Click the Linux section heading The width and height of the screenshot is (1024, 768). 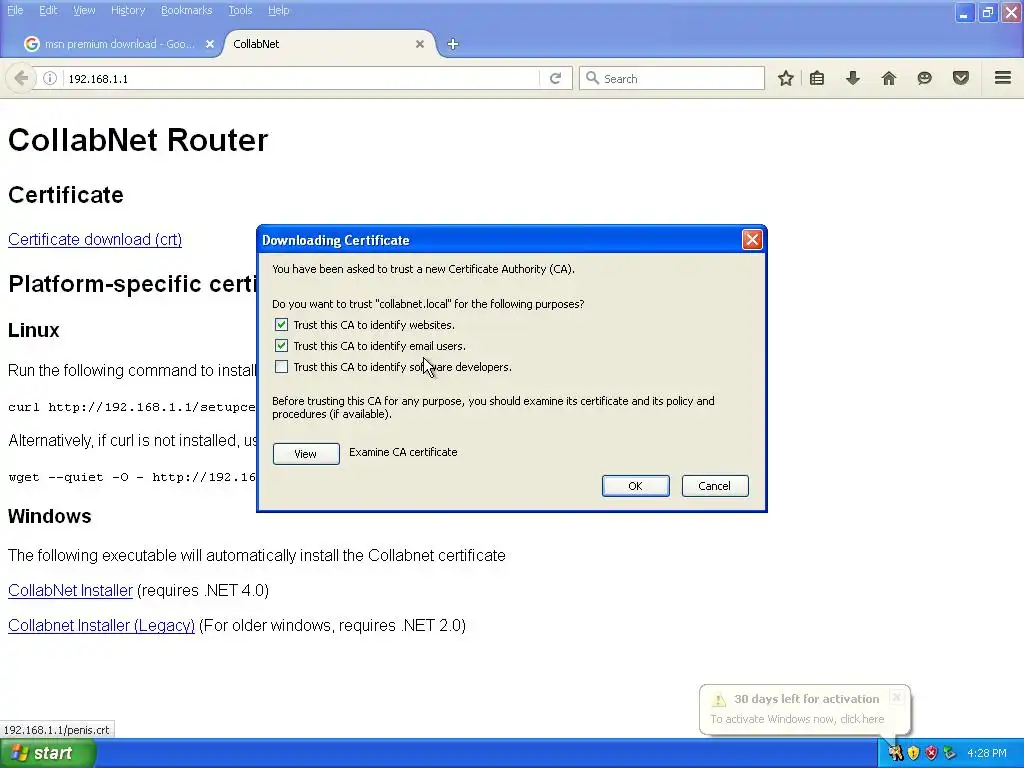click(x=34, y=330)
